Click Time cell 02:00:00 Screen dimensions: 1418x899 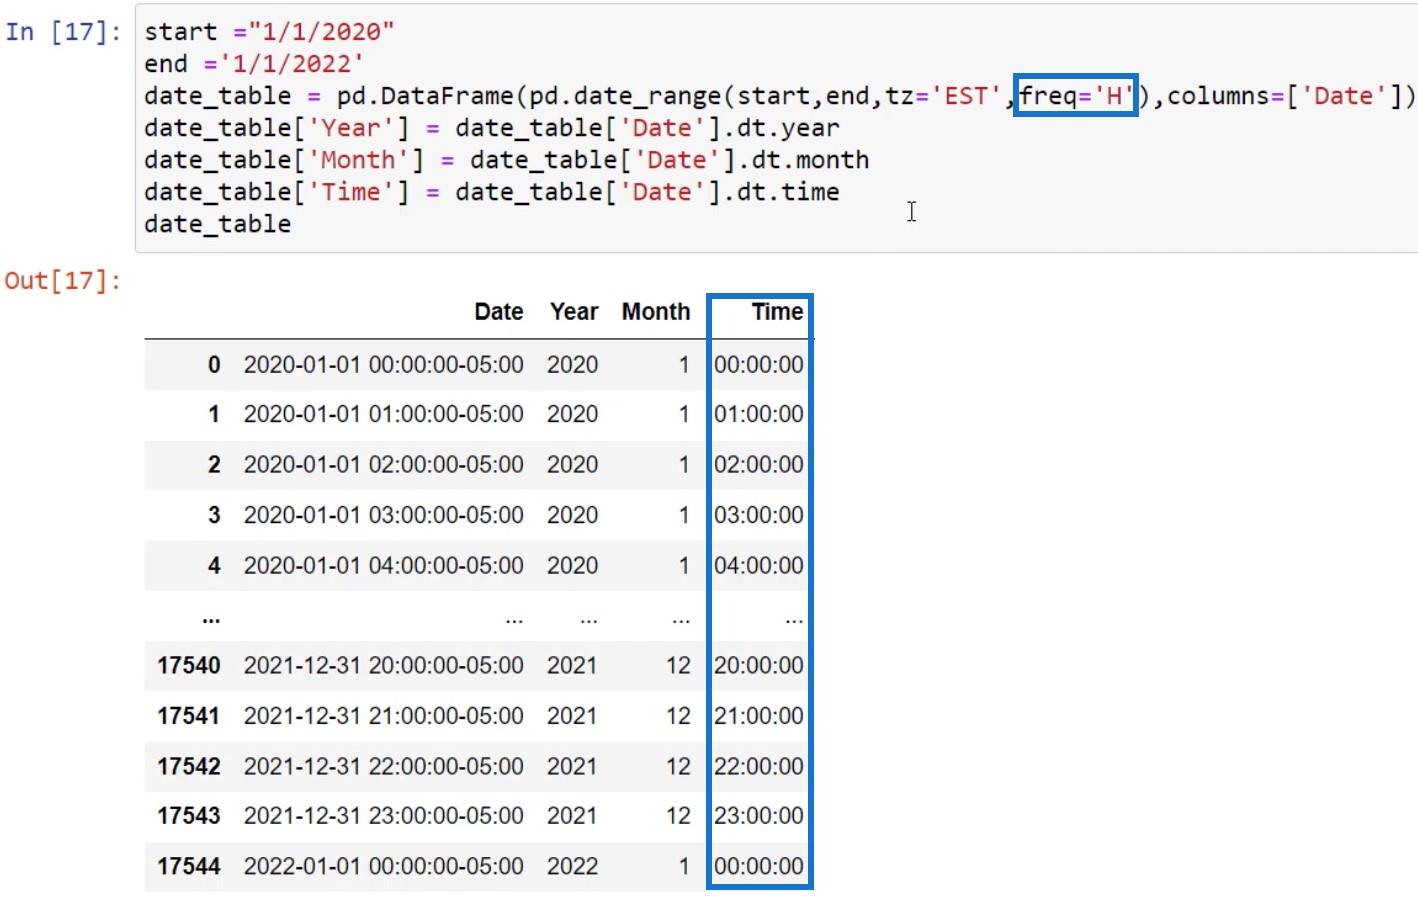(x=759, y=465)
